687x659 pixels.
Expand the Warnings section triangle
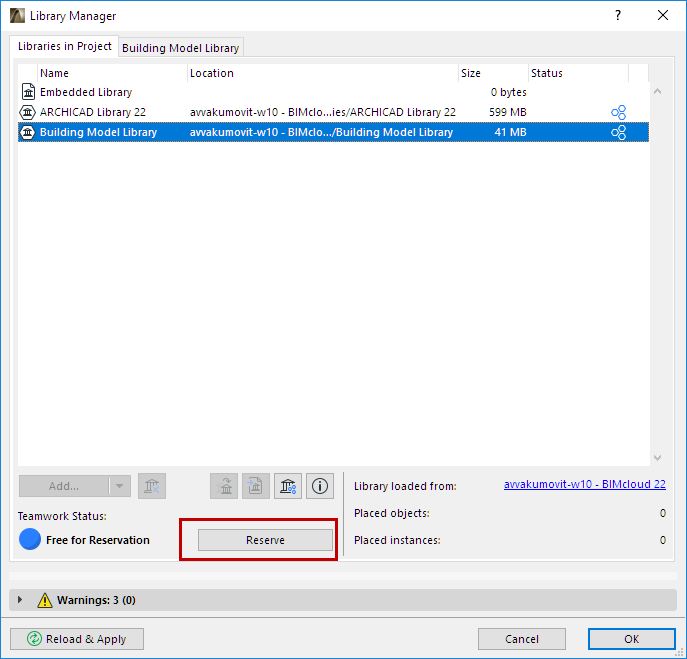(20, 599)
